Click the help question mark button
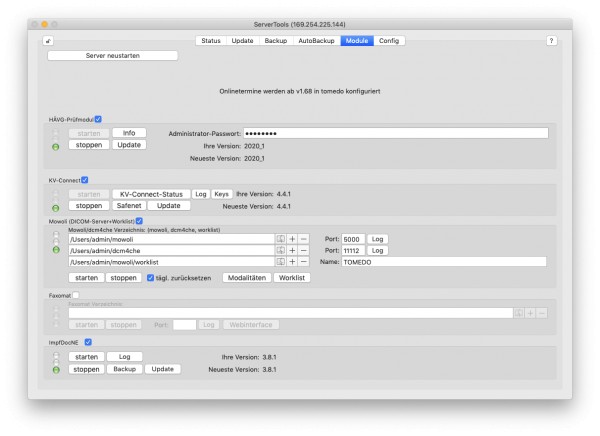The height and width of the screenshot is (436, 600). coord(551,41)
